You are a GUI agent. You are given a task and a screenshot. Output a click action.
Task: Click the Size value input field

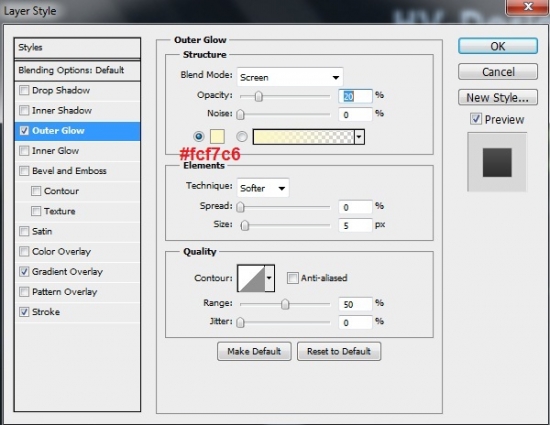tap(355, 225)
